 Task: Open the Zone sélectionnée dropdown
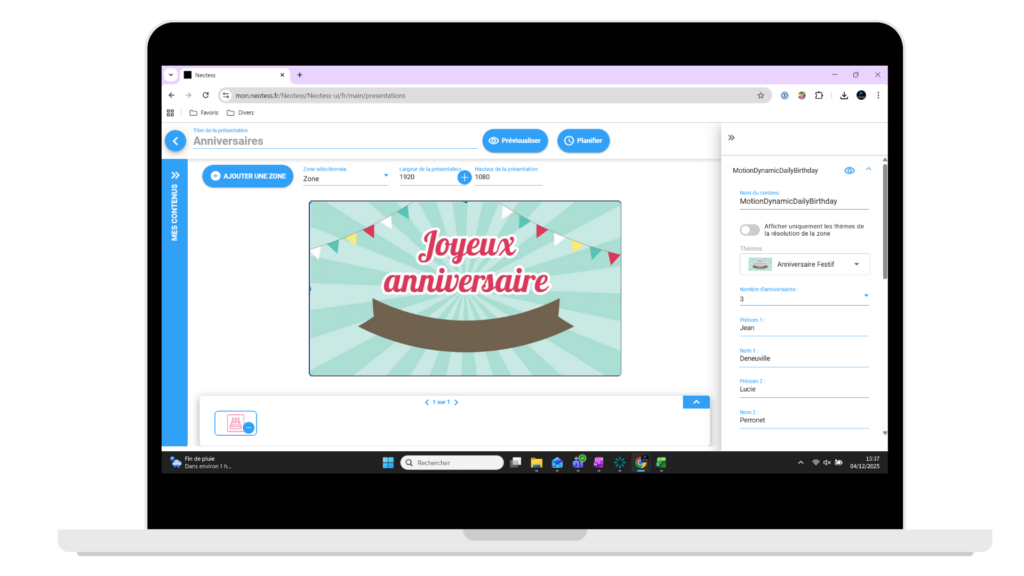click(385, 176)
